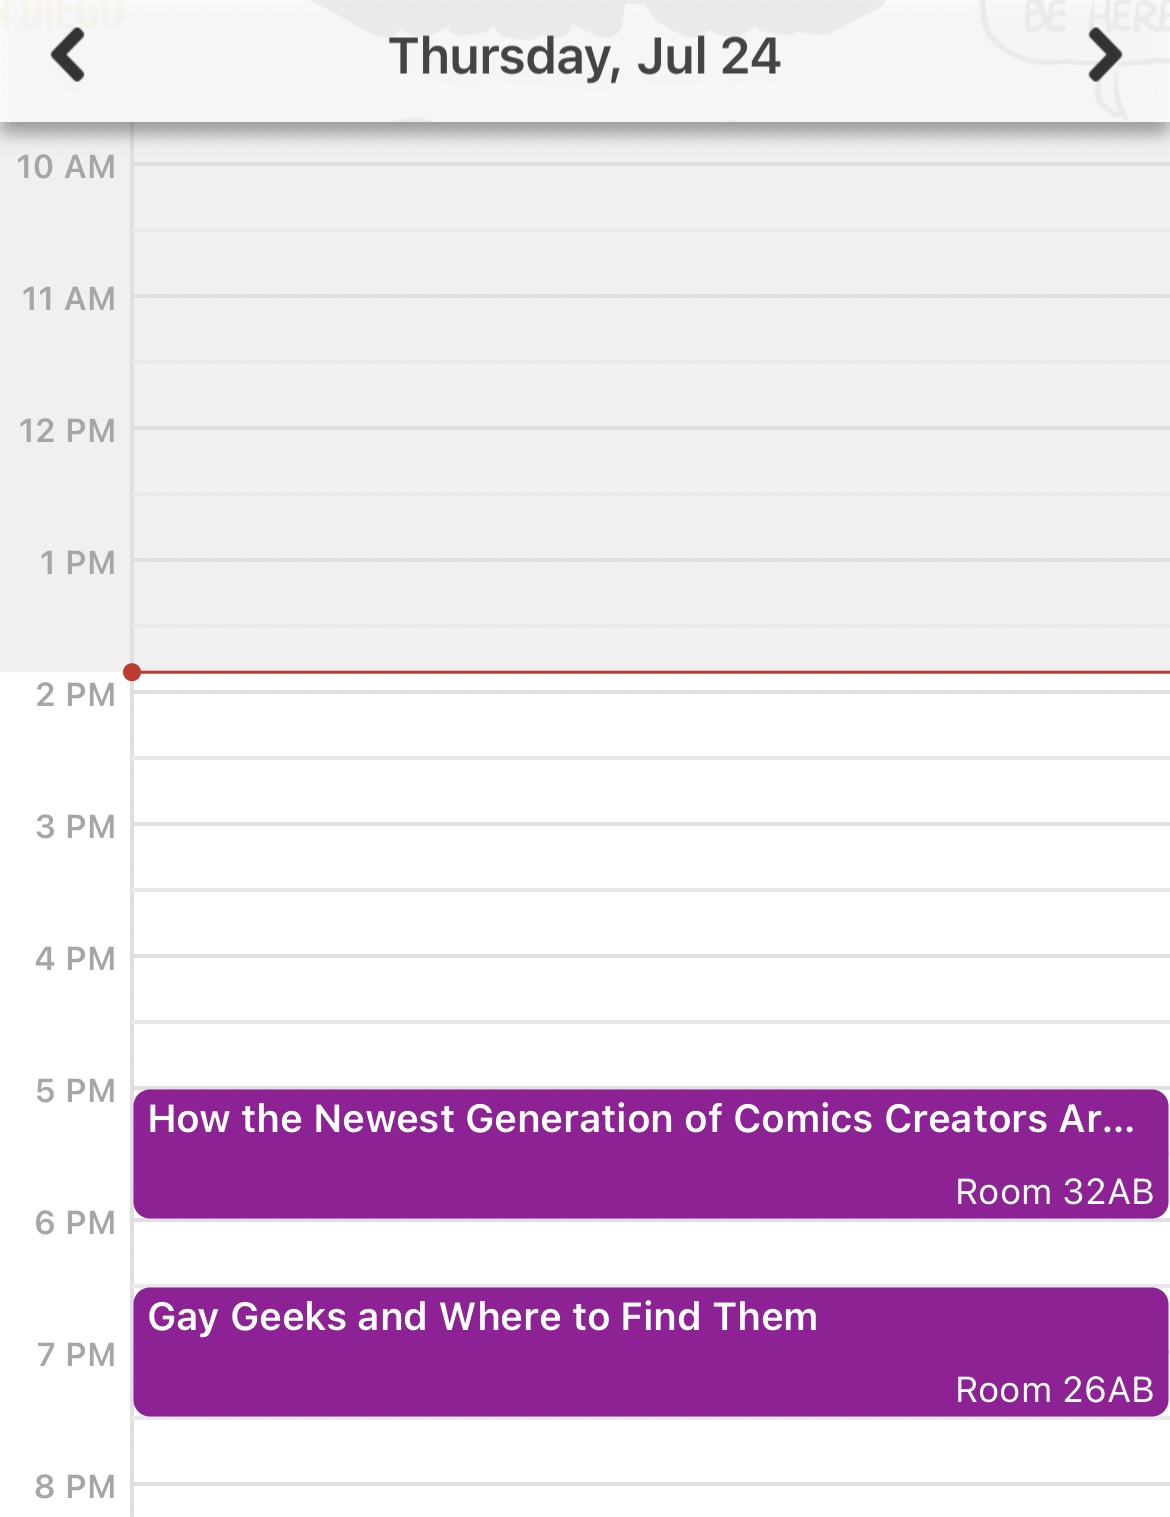Select the 2 PM time label

[76, 694]
